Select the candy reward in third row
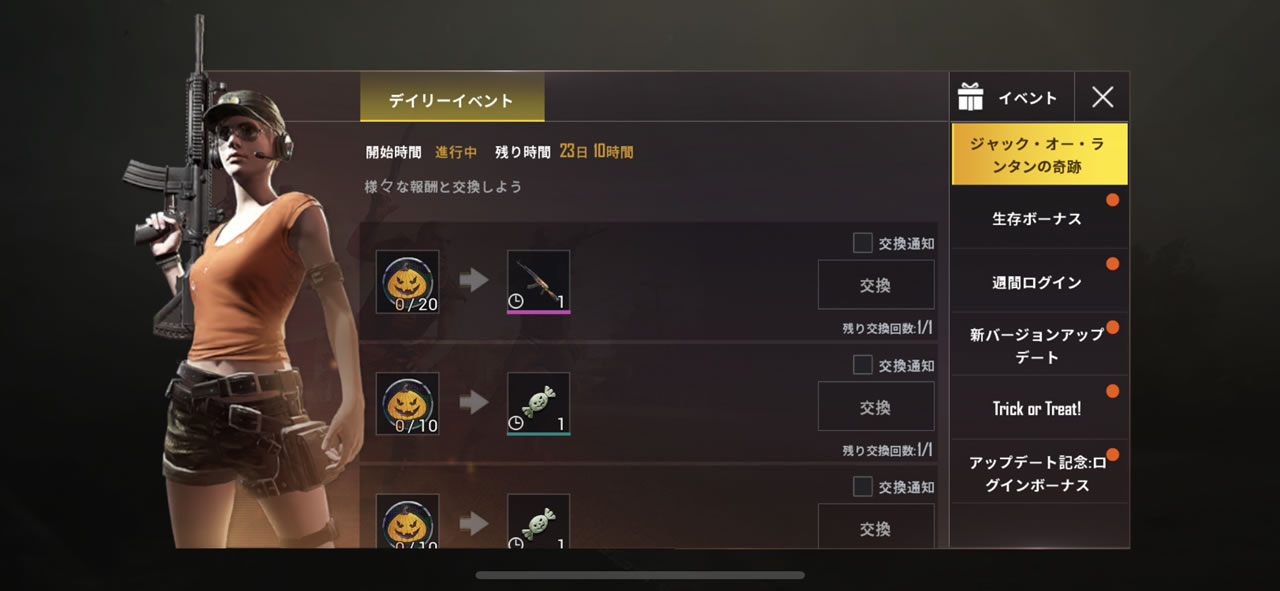Image resolution: width=1280 pixels, height=591 pixels. click(x=538, y=521)
